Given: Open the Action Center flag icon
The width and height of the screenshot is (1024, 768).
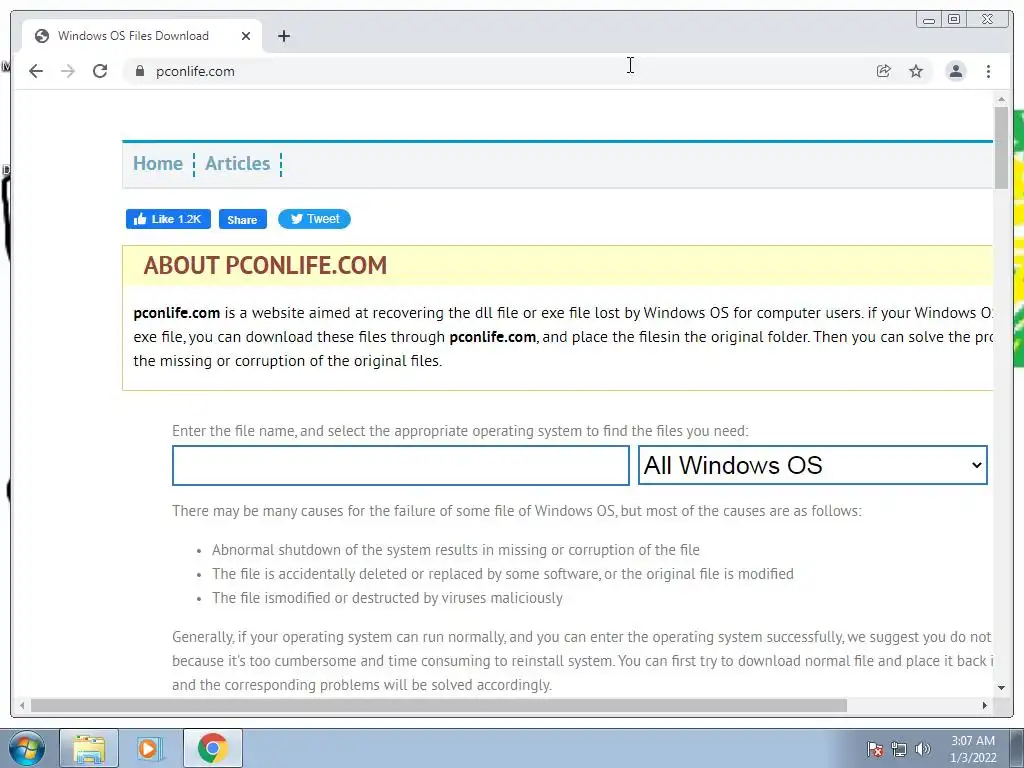Looking at the screenshot, I should (874, 749).
